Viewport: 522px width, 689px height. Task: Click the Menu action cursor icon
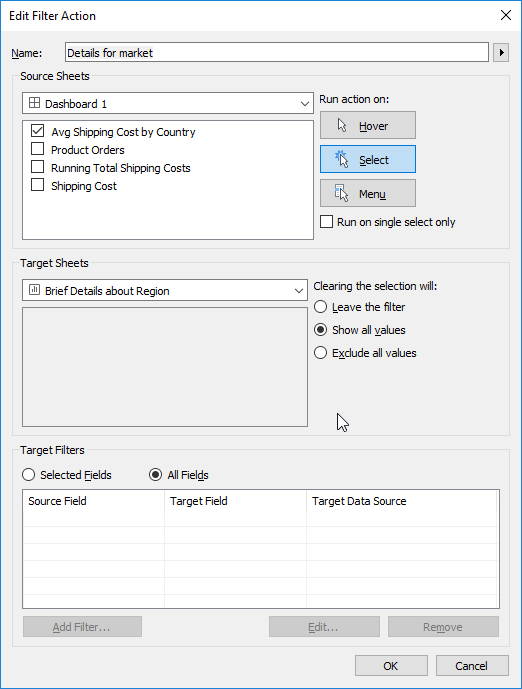(x=341, y=193)
